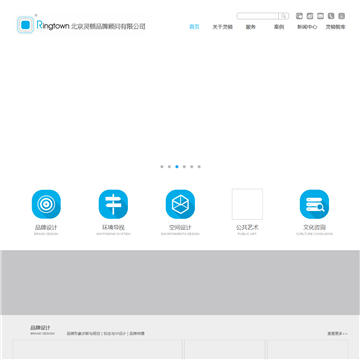Select the active blue carousel dot
Viewport: 360px width, 360px height.
point(177,167)
